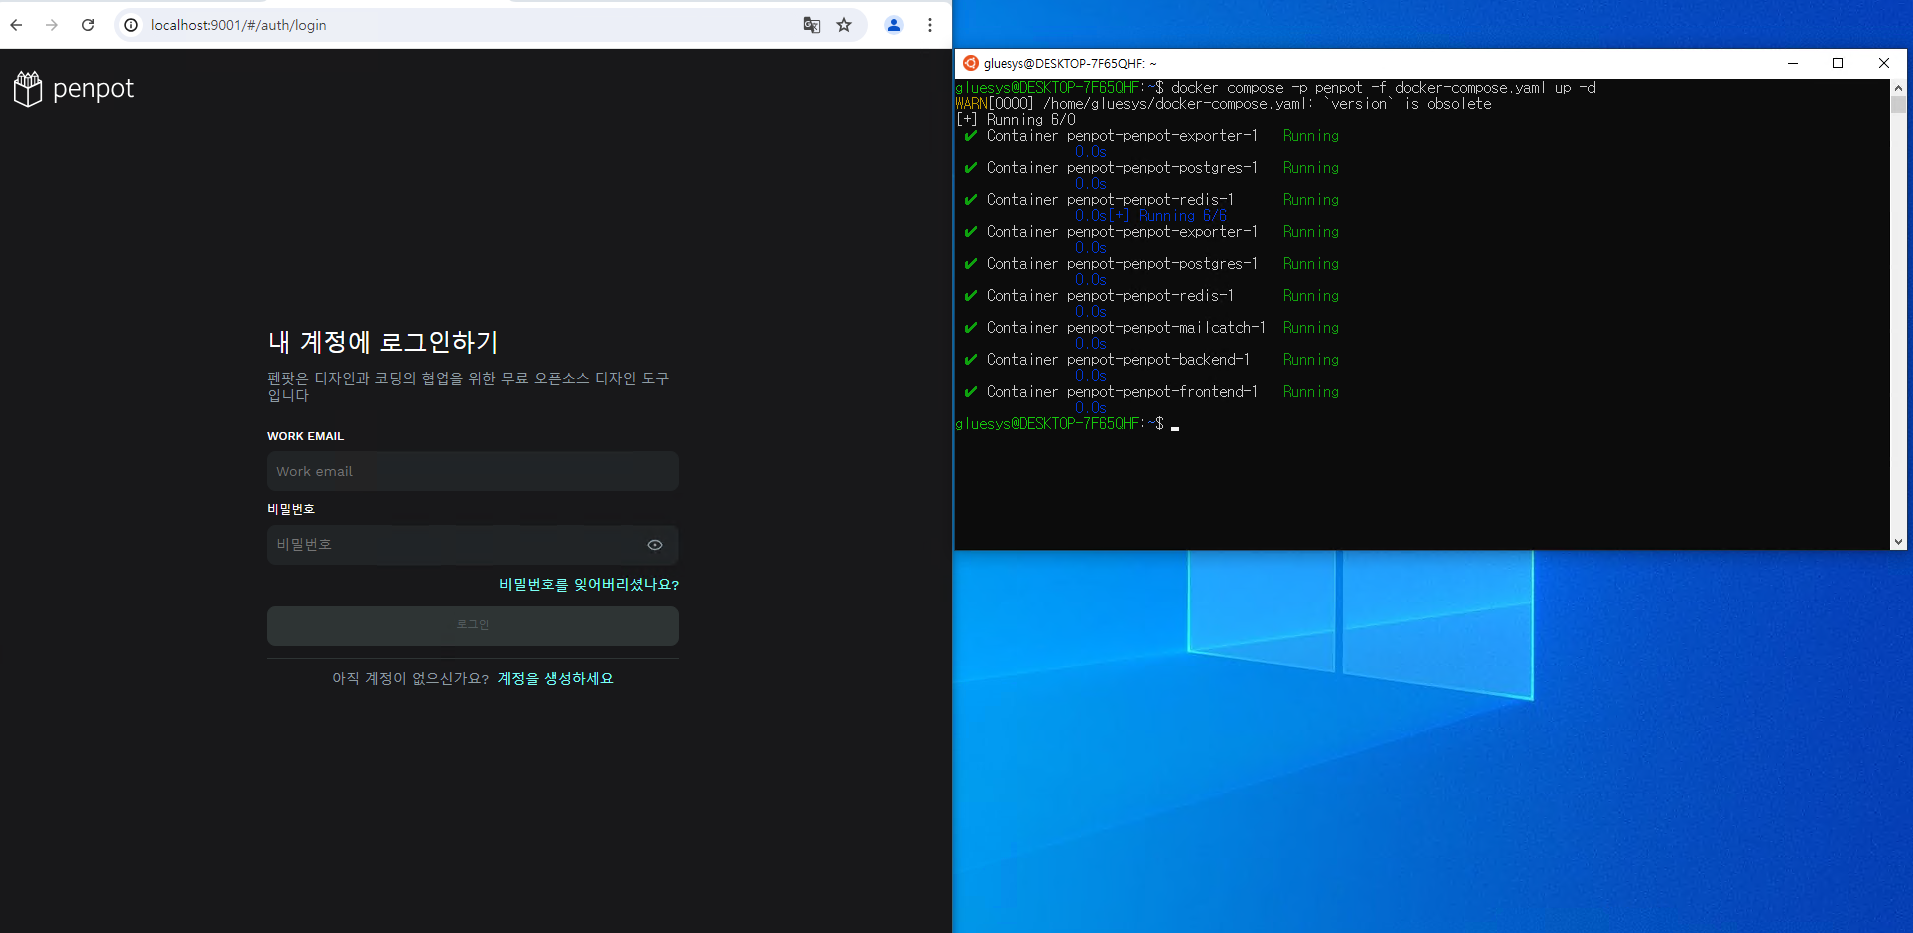Click the WARN[0000] warning line in terminal
Image resolution: width=1913 pixels, height=933 pixels.
pos(1223,104)
